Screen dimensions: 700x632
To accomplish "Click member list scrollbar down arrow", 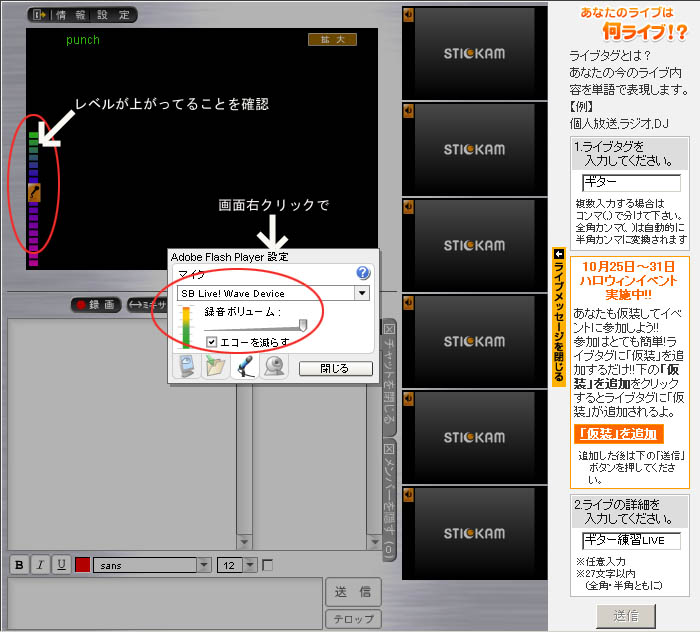I will (374, 542).
